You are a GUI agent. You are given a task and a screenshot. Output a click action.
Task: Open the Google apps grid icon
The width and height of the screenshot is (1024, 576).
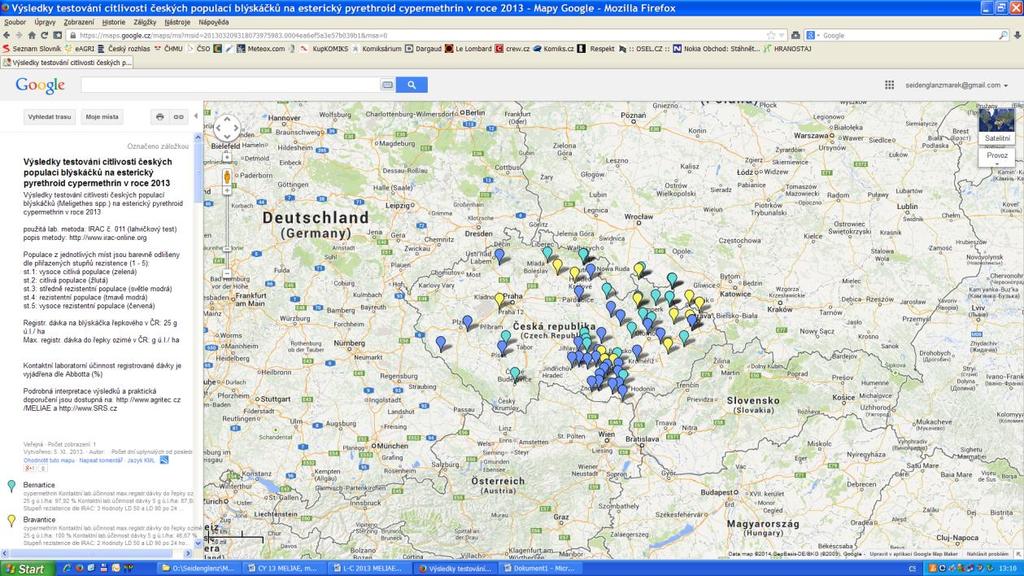pyautogui.click(x=889, y=85)
